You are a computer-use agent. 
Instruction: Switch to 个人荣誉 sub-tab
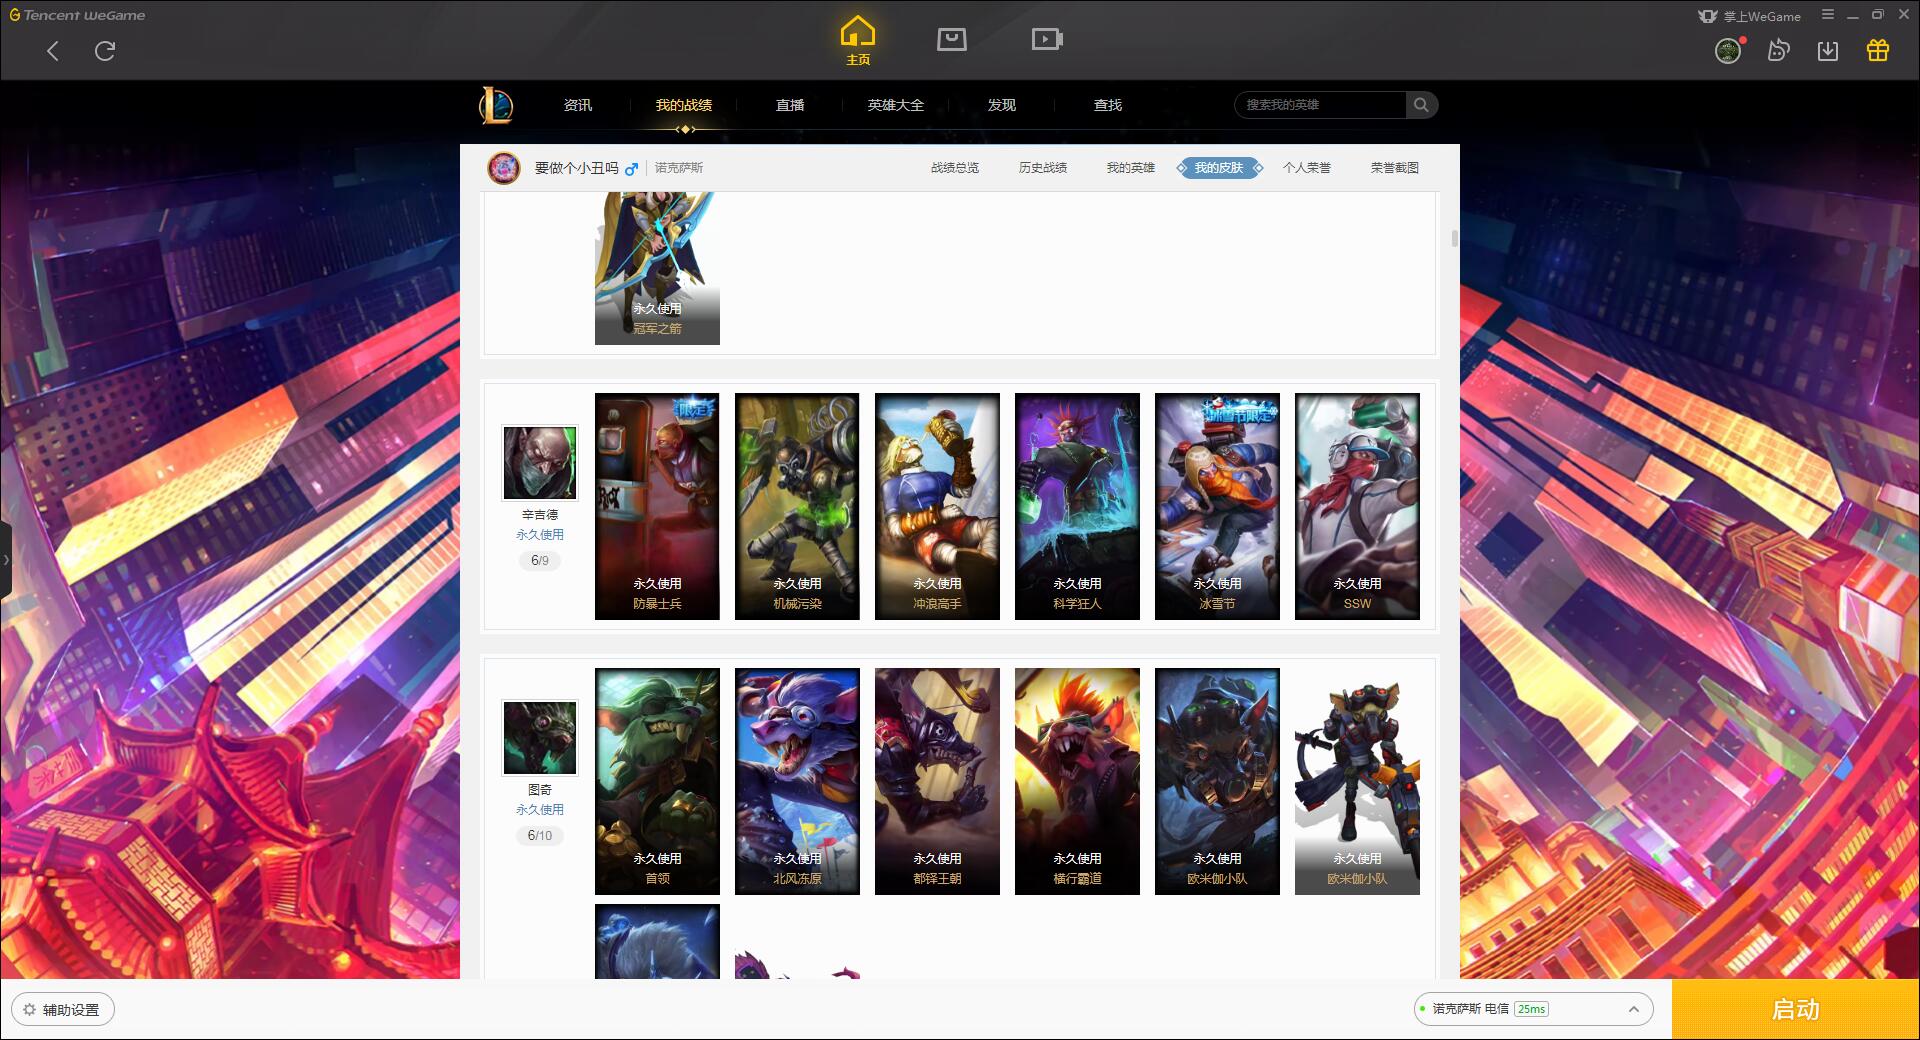1307,168
